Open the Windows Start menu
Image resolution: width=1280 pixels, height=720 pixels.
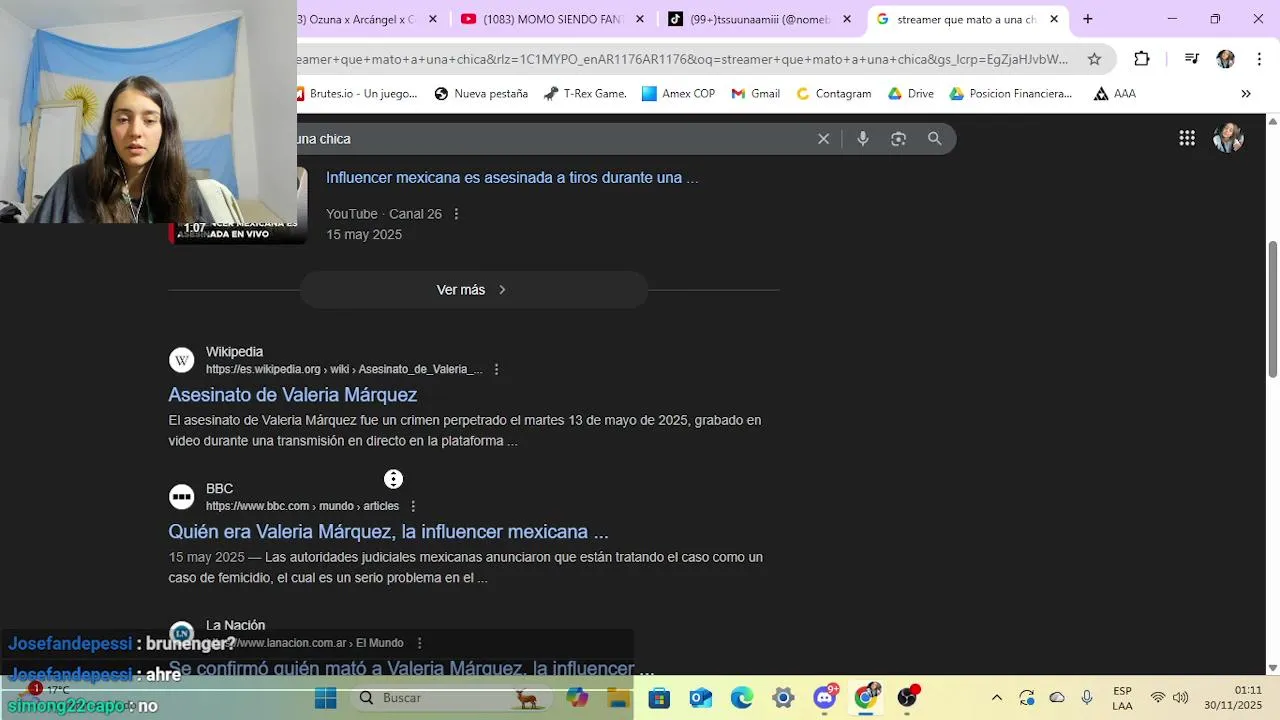pos(326,698)
